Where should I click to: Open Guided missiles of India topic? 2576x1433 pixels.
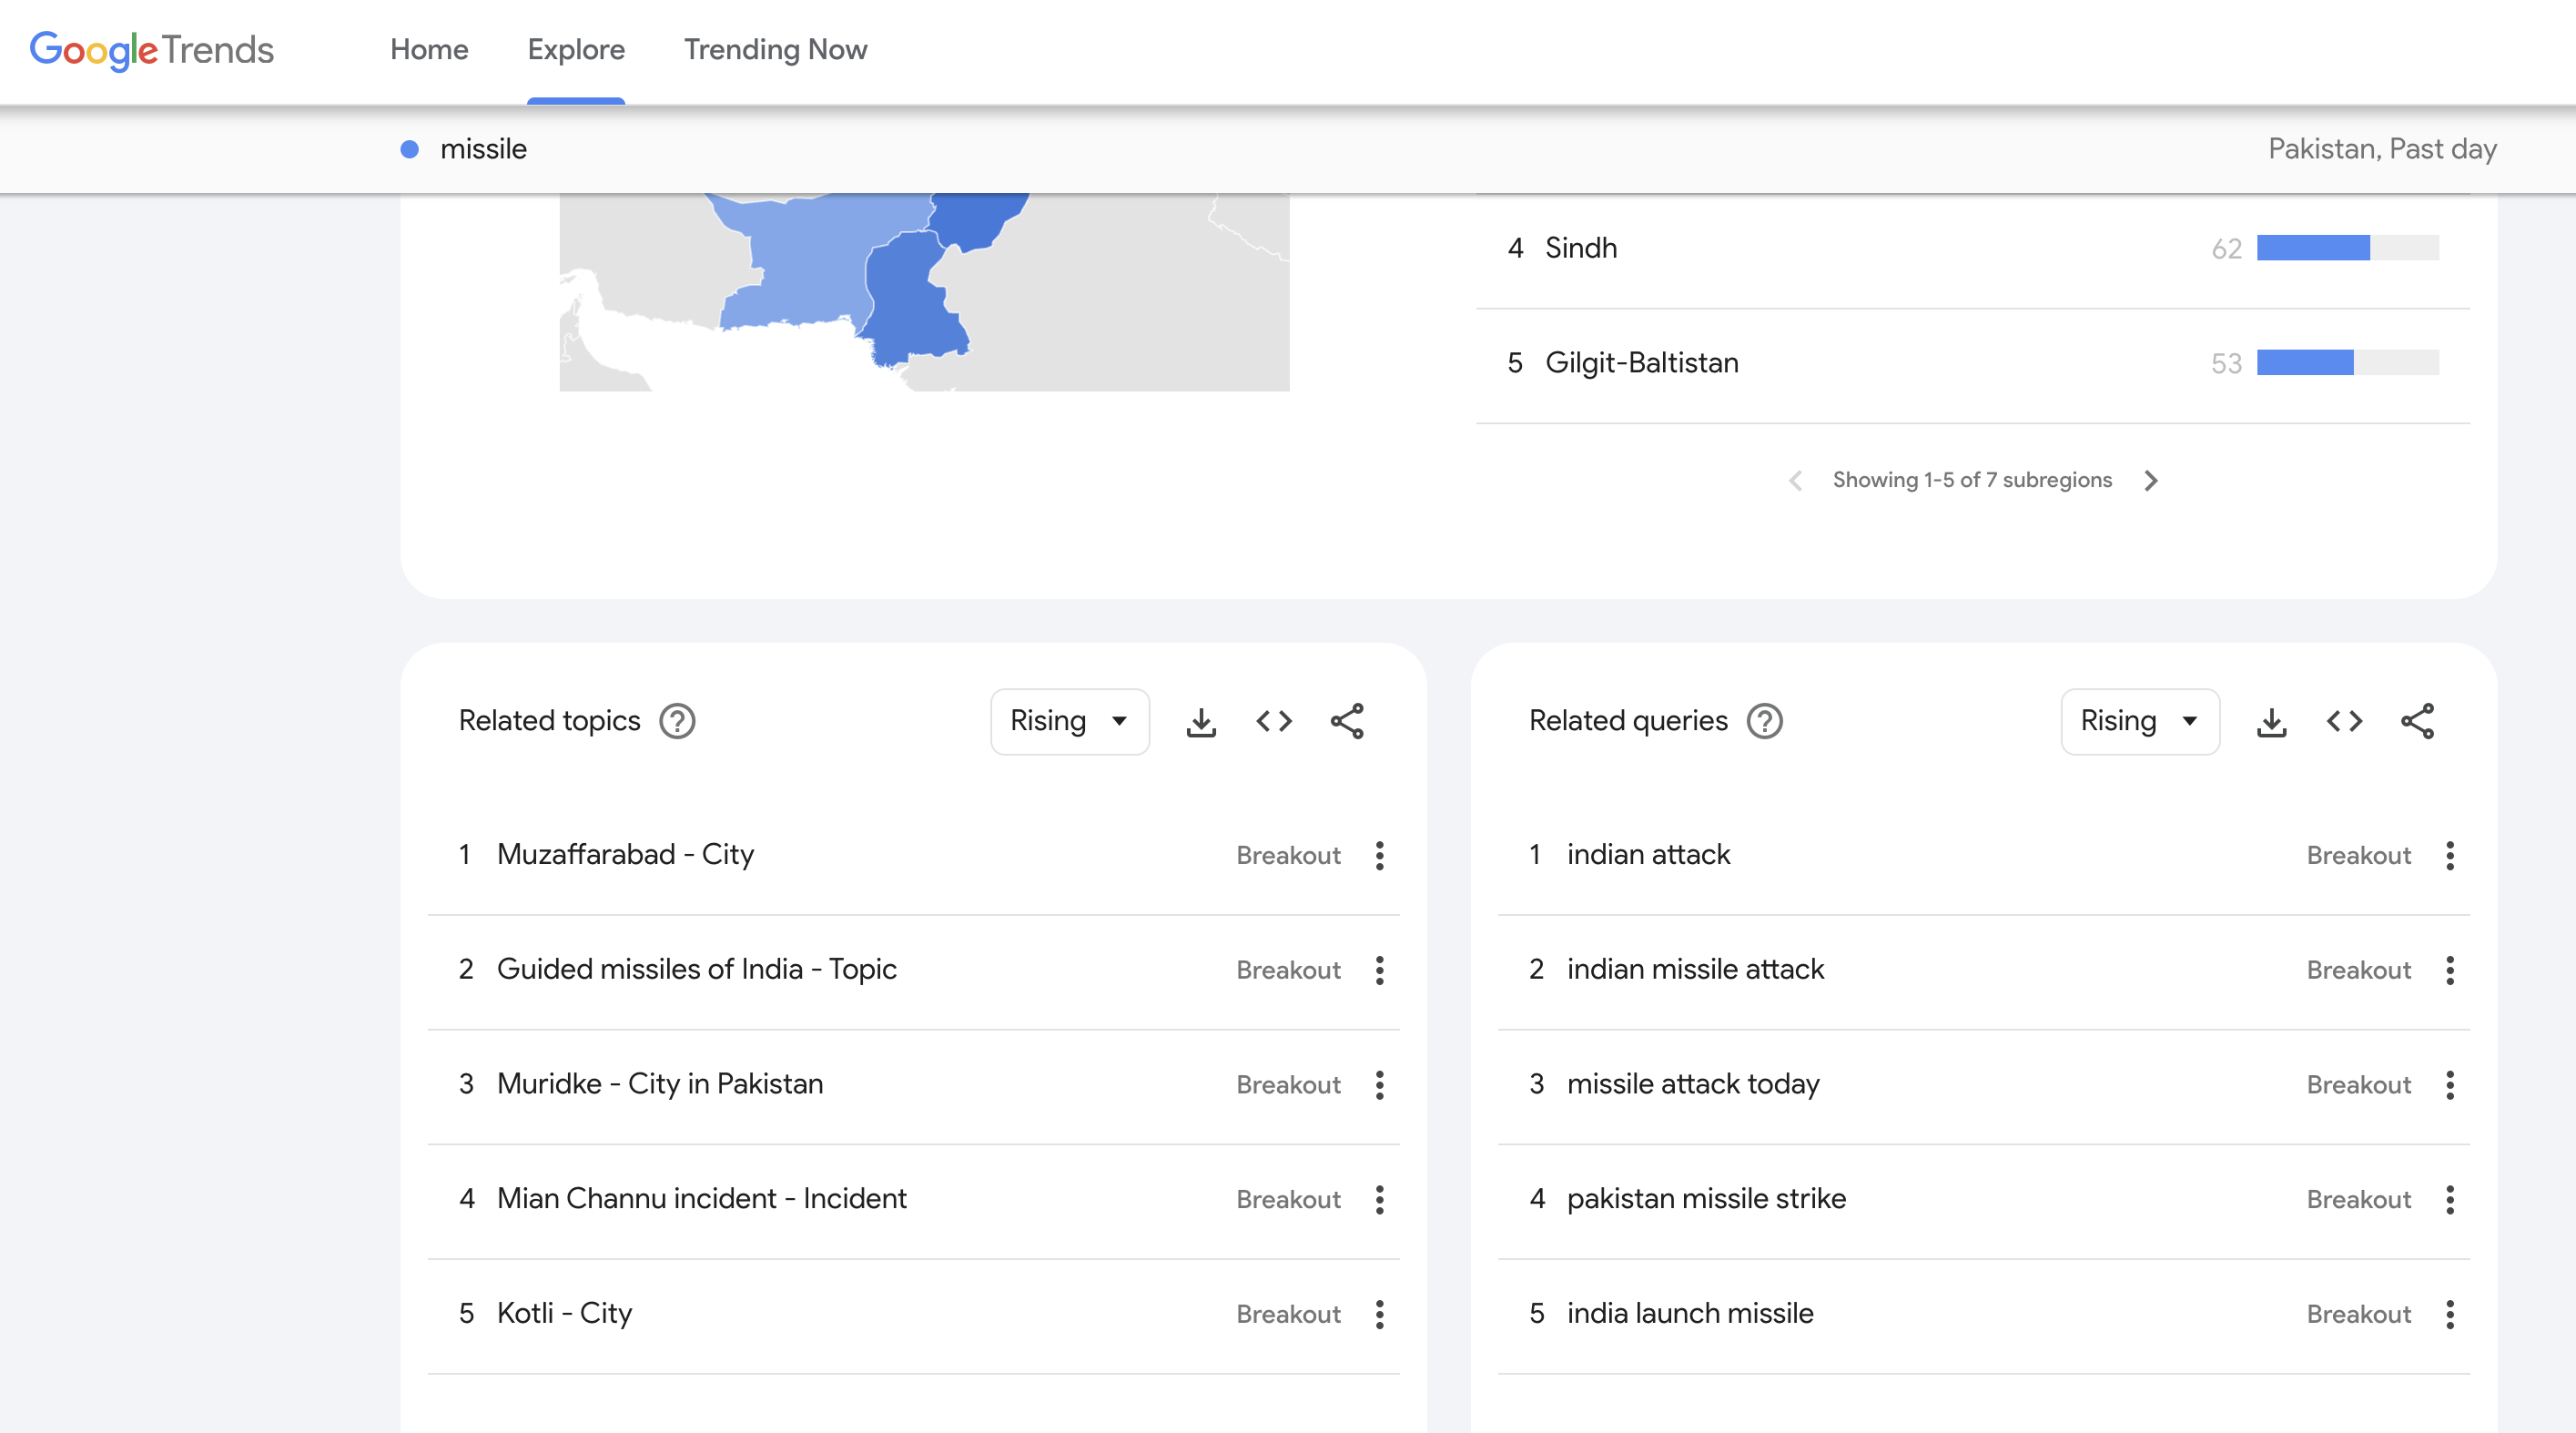pyautogui.click(x=696, y=970)
